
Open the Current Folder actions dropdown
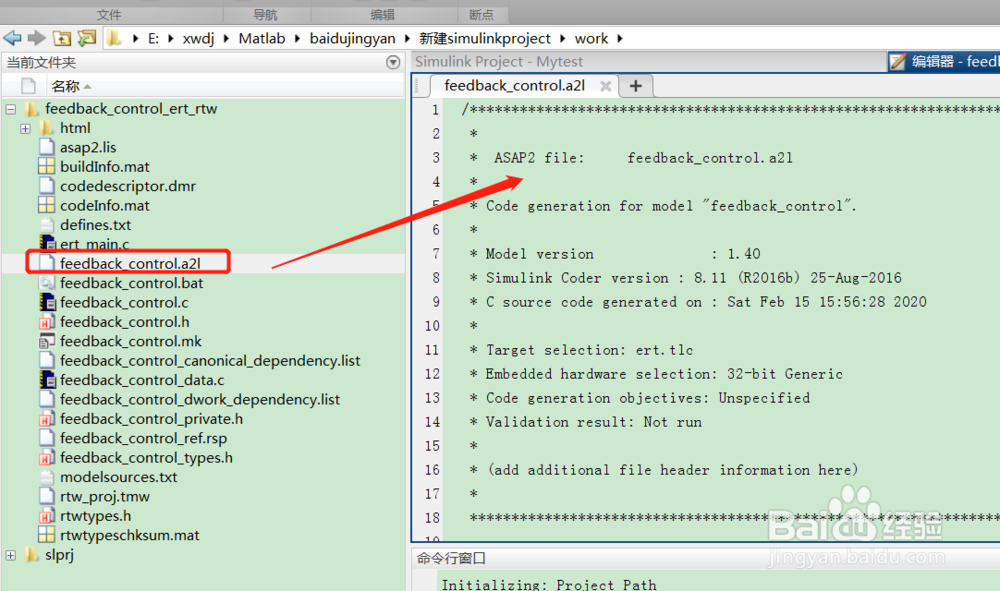click(393, 62)
